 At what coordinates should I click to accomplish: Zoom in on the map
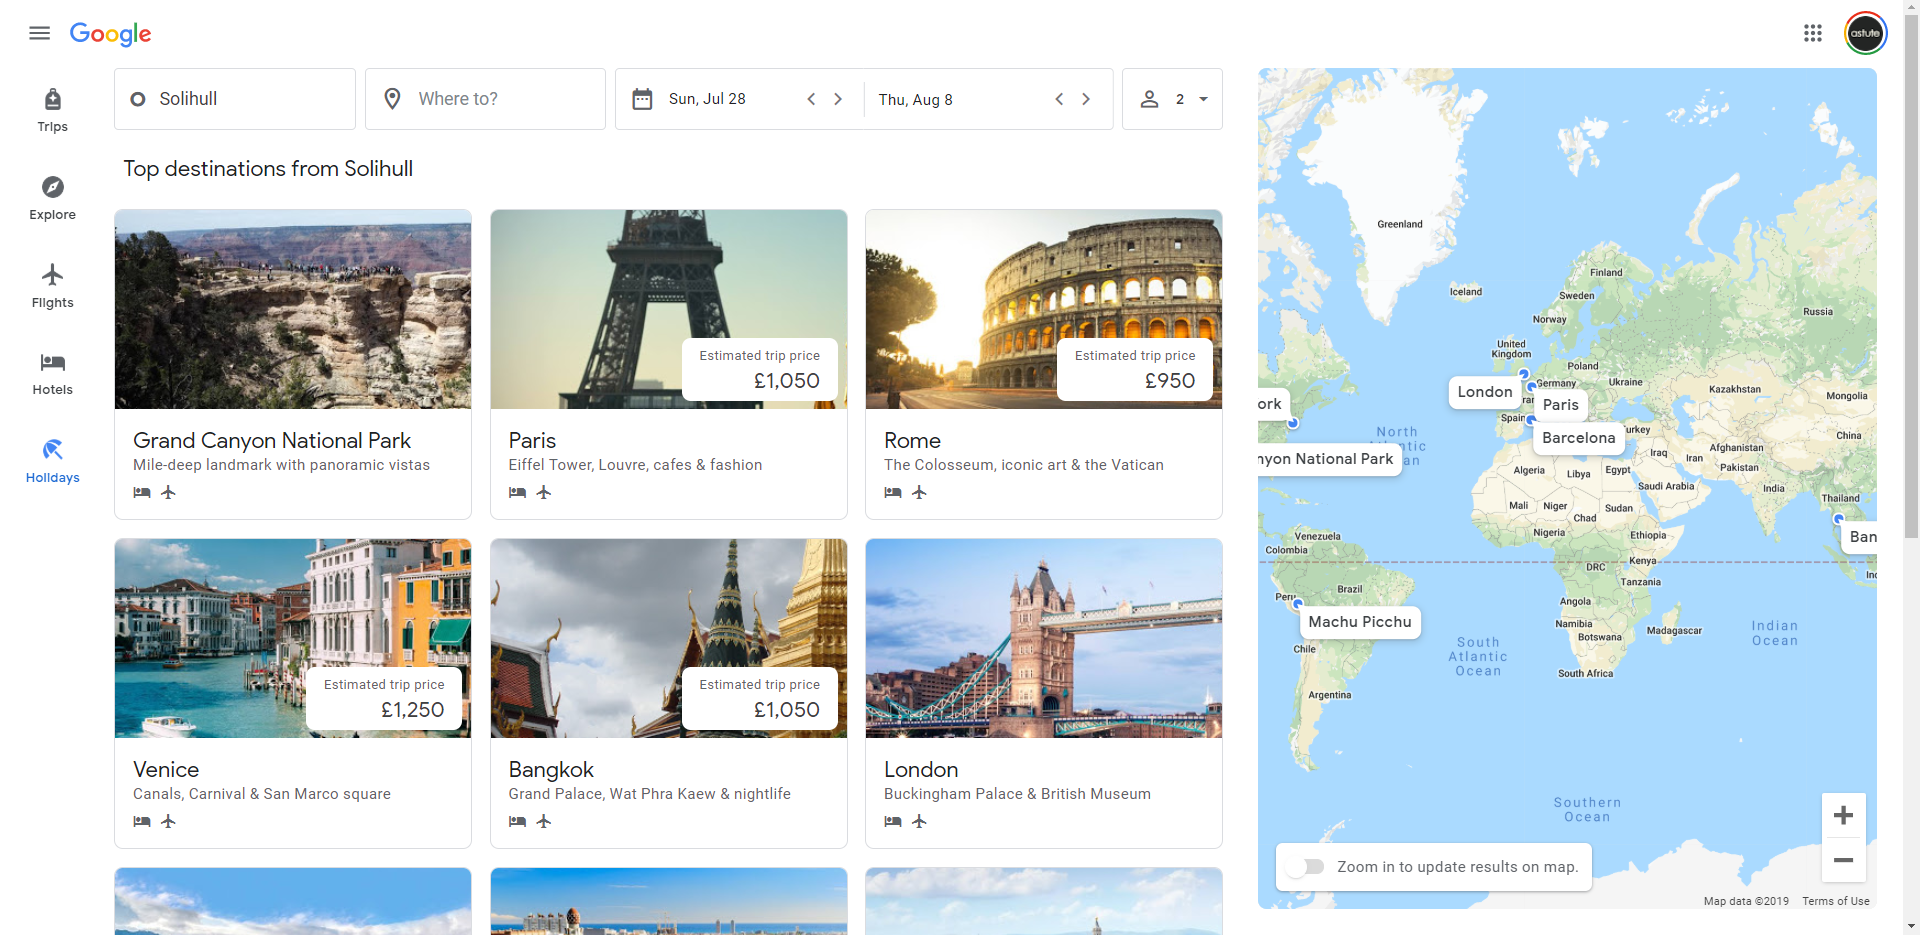click(1843, 816)
